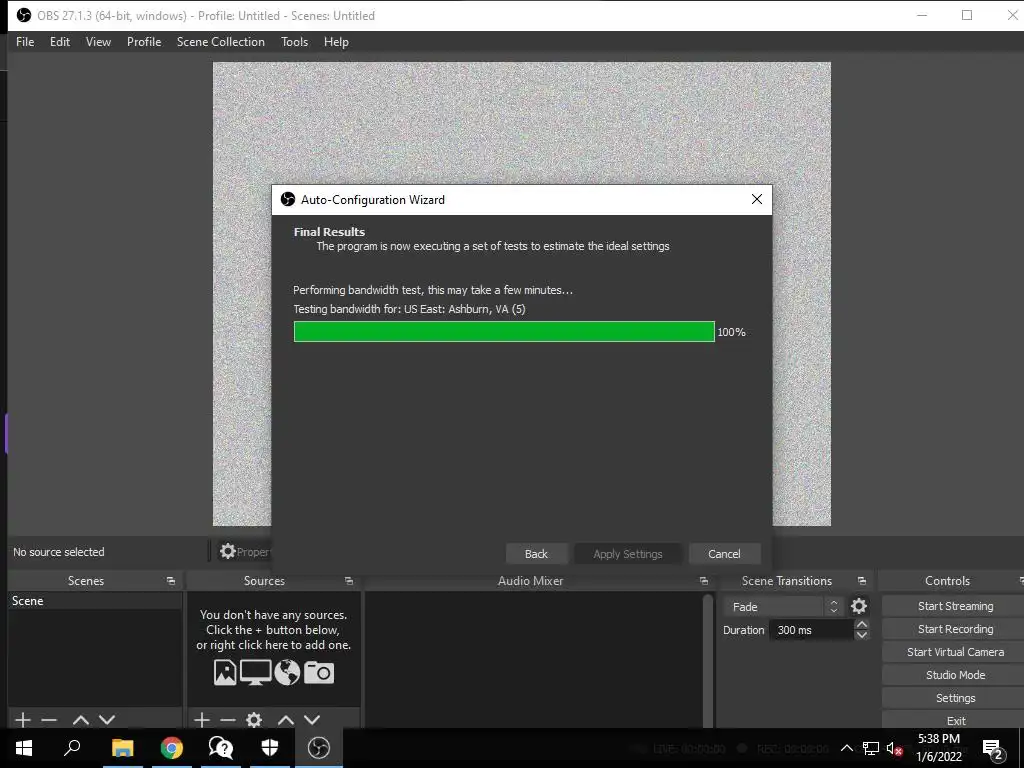Open the Edit menu
Screen dimensions: 1024x768
pyautogui.click(x=59, y=42)
